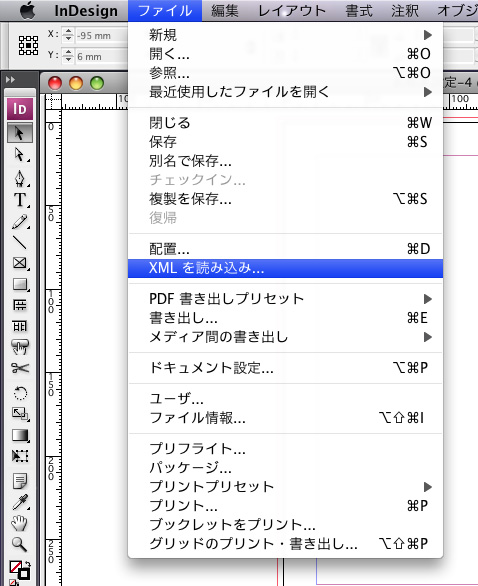Viewport: 478px width, 586px height.
Task: Select the Scale tool
Action: coord(20,414)
